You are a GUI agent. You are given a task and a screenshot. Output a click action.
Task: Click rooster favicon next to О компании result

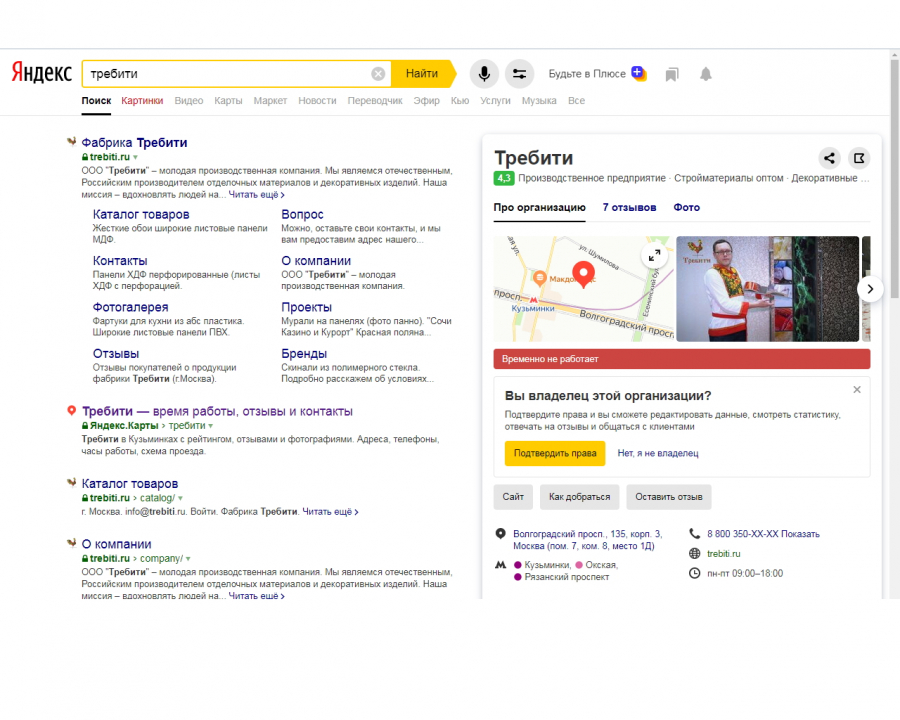72,543
